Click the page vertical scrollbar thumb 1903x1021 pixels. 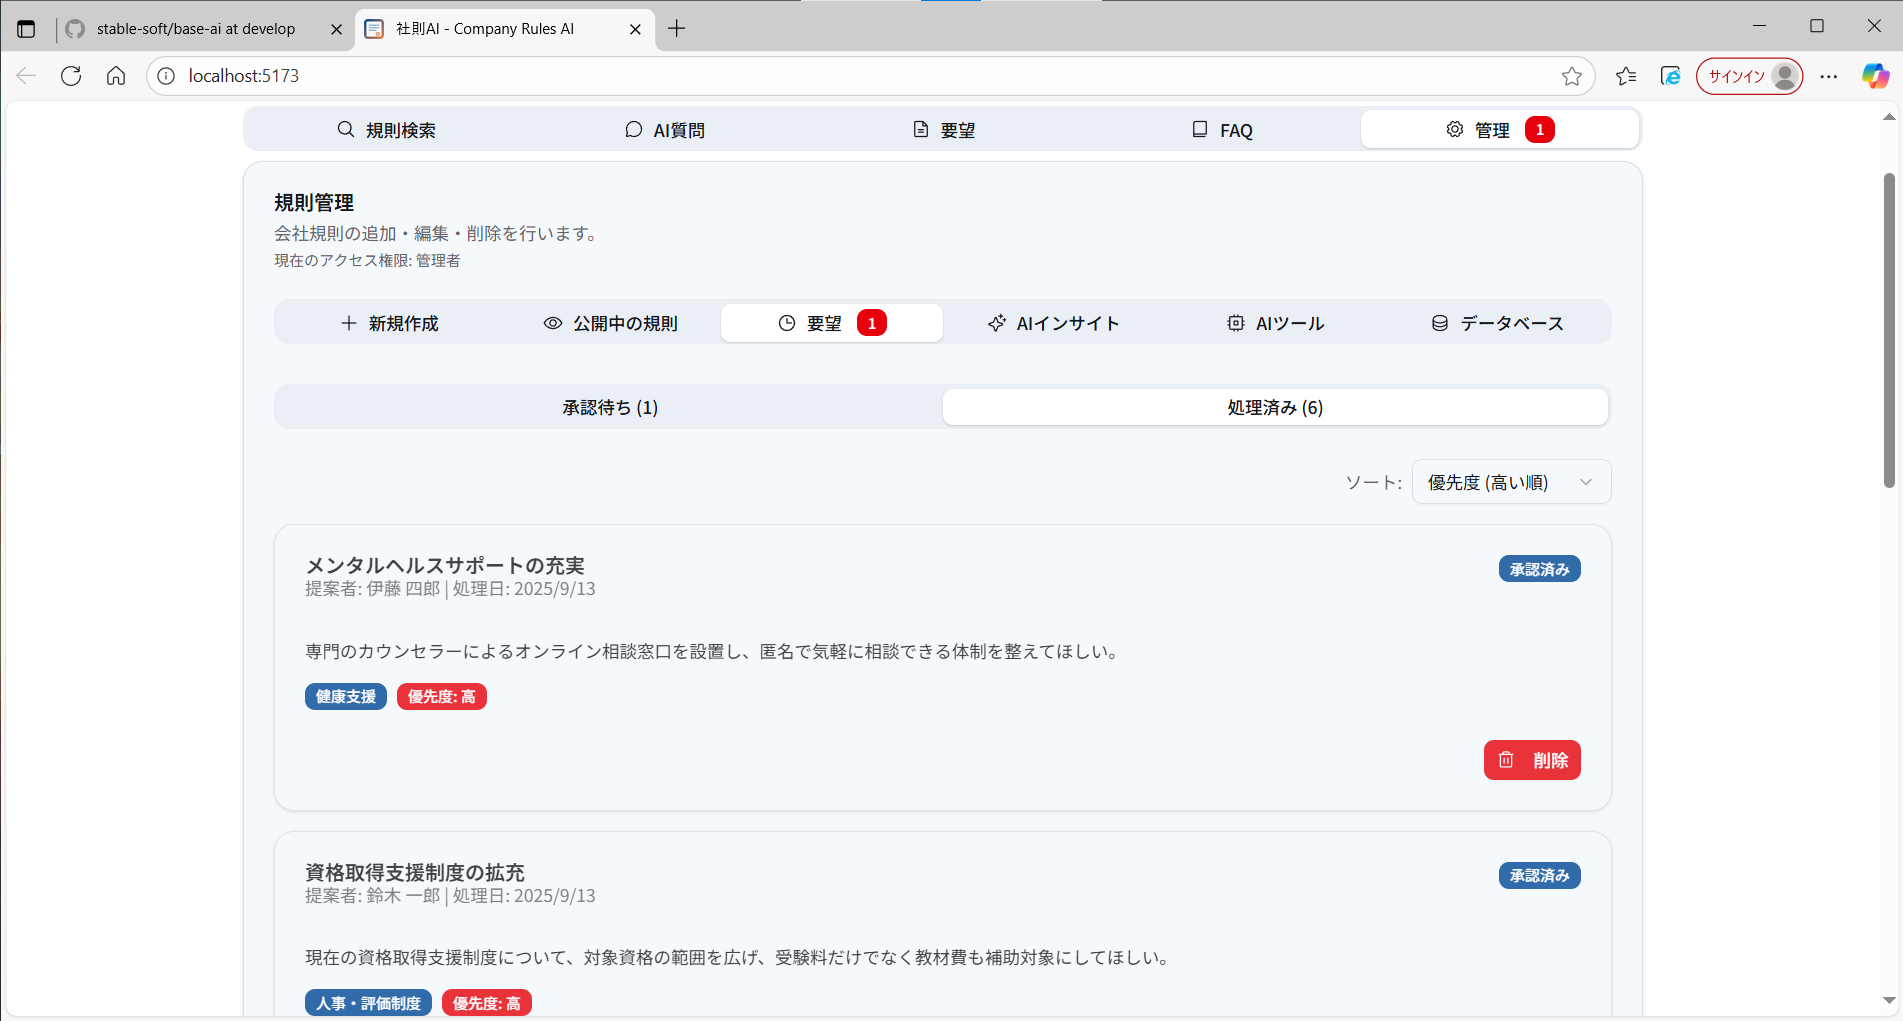[1889, 330]
